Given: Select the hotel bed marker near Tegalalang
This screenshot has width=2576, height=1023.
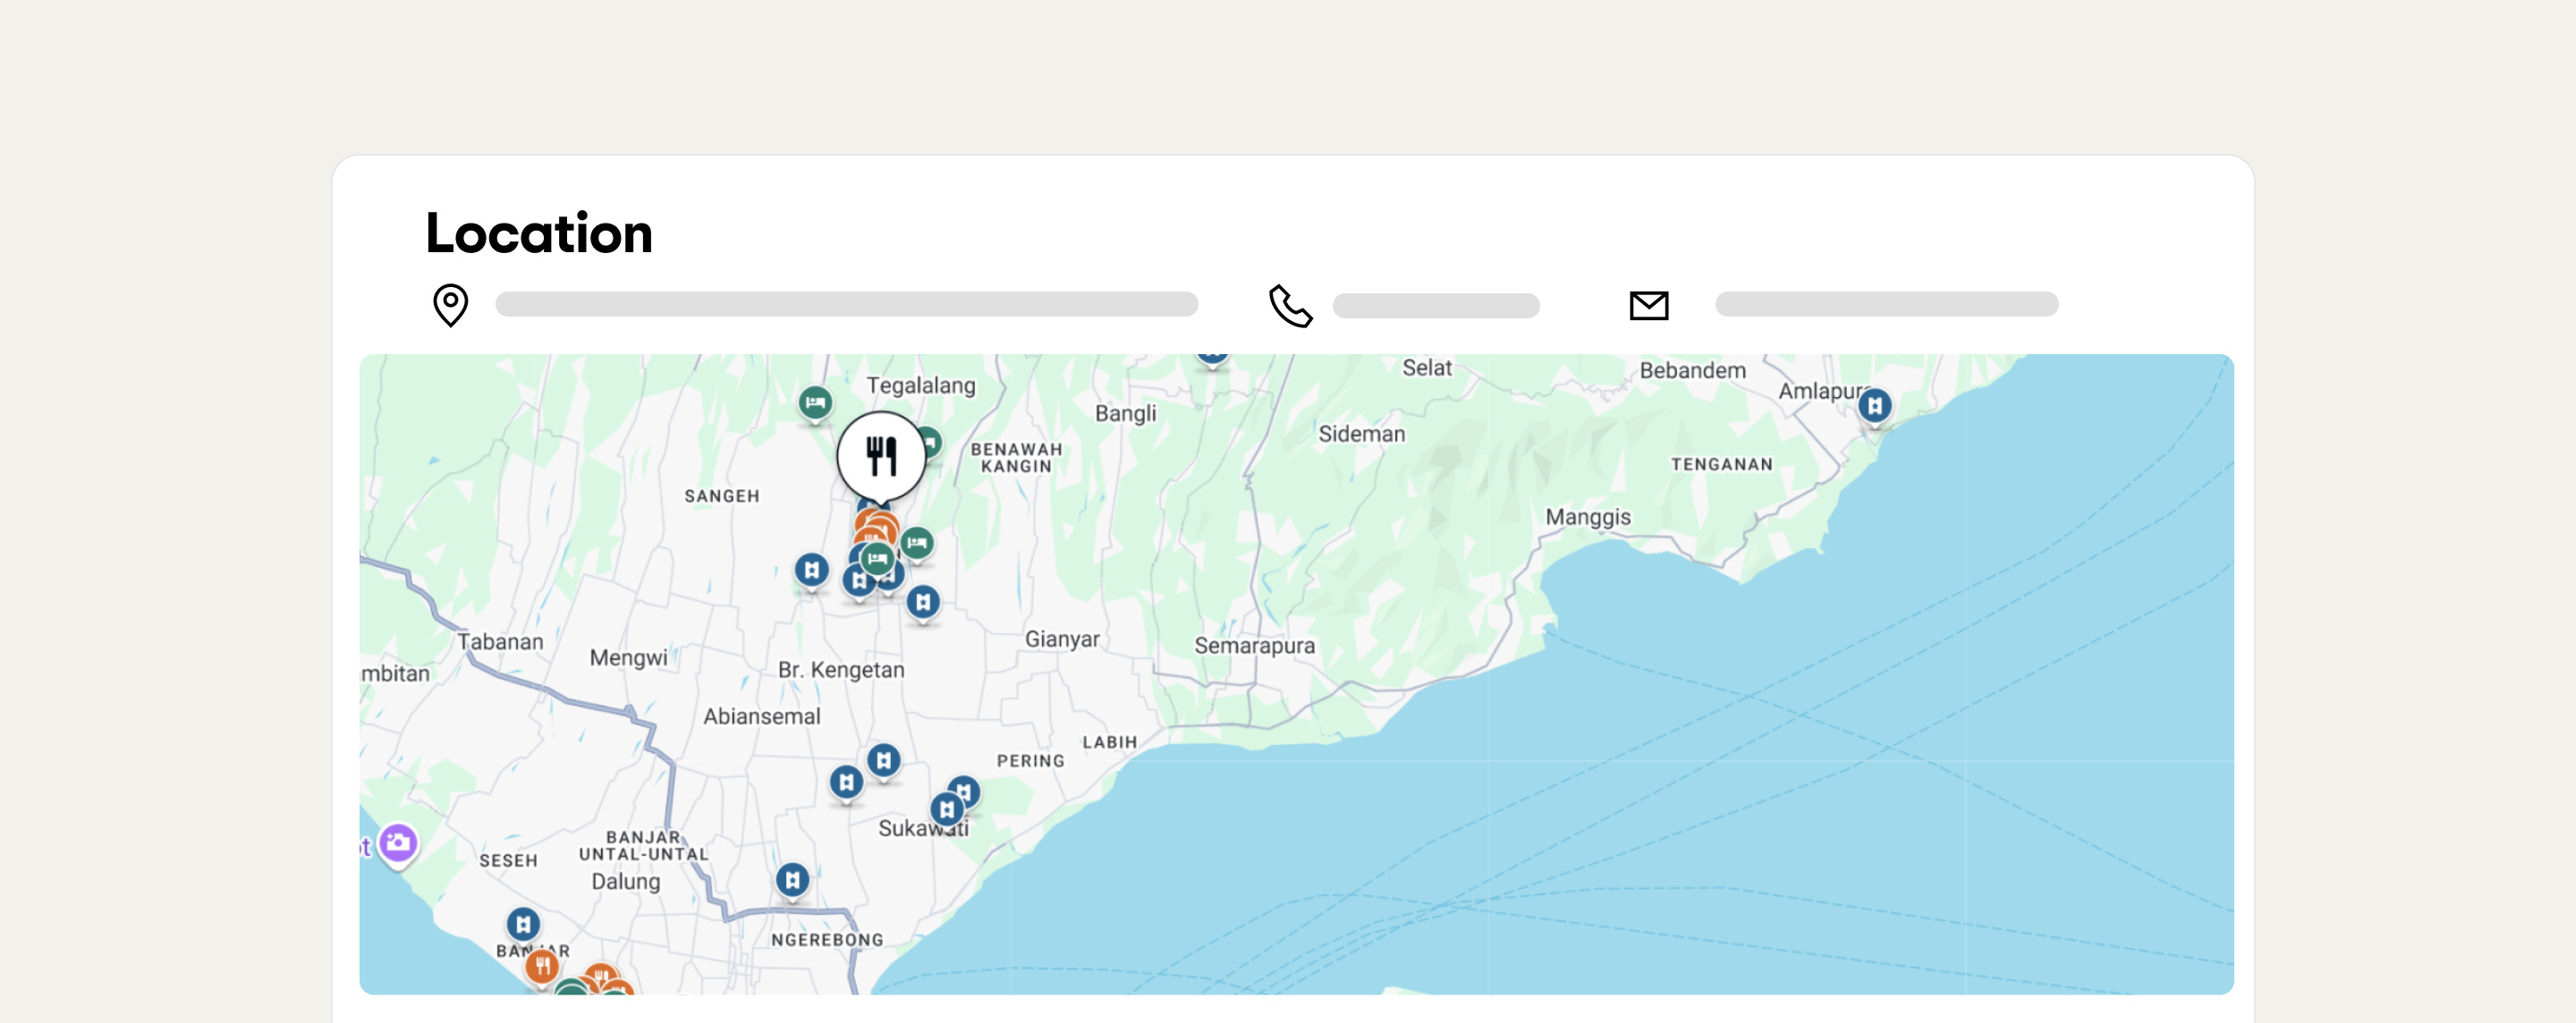Looking at the screenshot, I should [x=816, y=401].
